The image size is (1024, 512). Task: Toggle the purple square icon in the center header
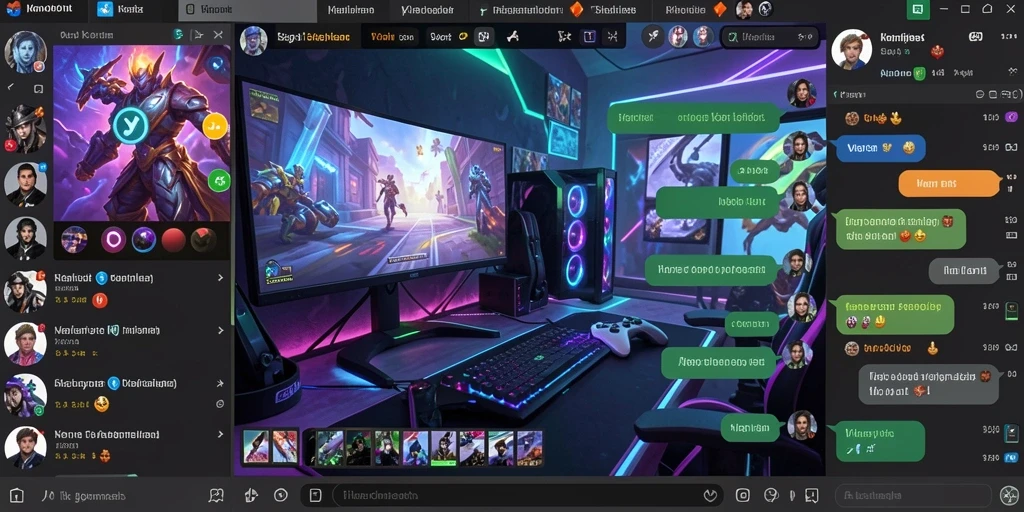pyautogui.click(x=589, y=37)
